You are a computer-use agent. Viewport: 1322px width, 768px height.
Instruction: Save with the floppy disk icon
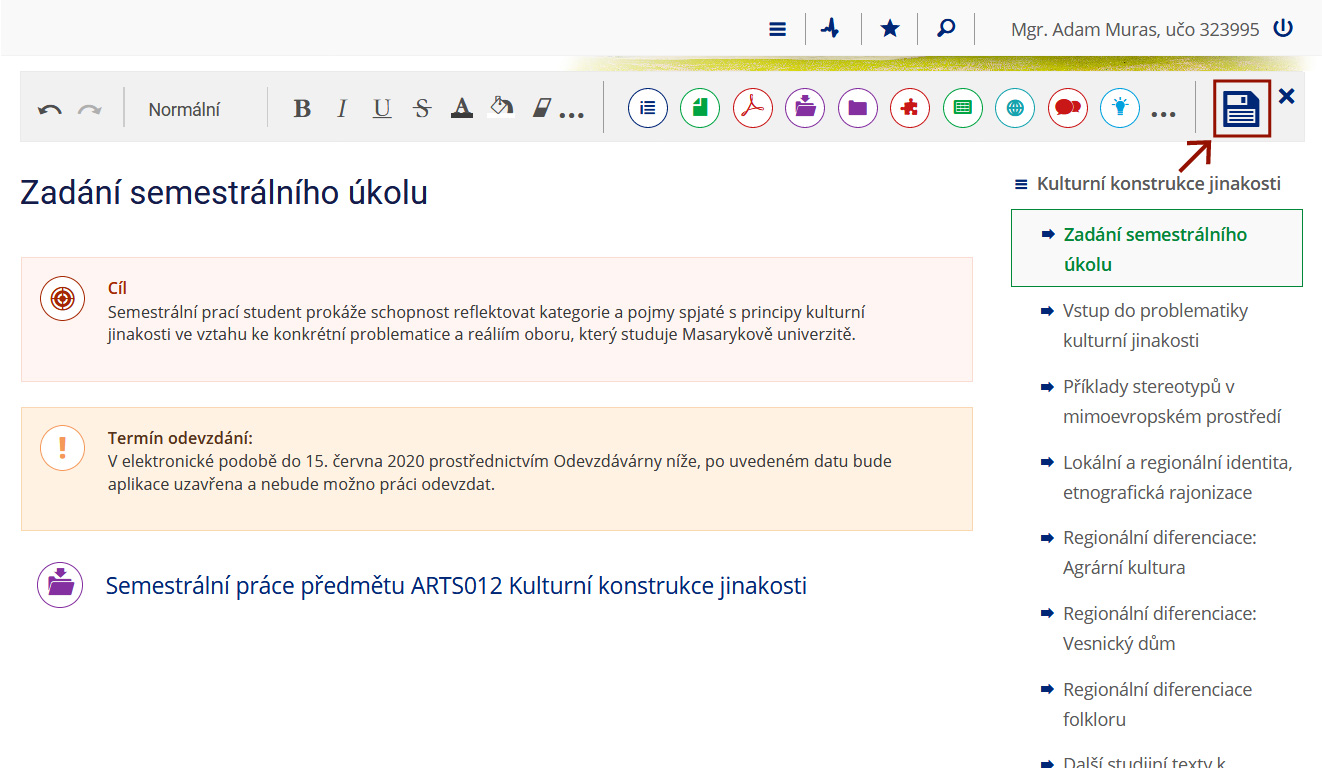[x=1242, y=109]
